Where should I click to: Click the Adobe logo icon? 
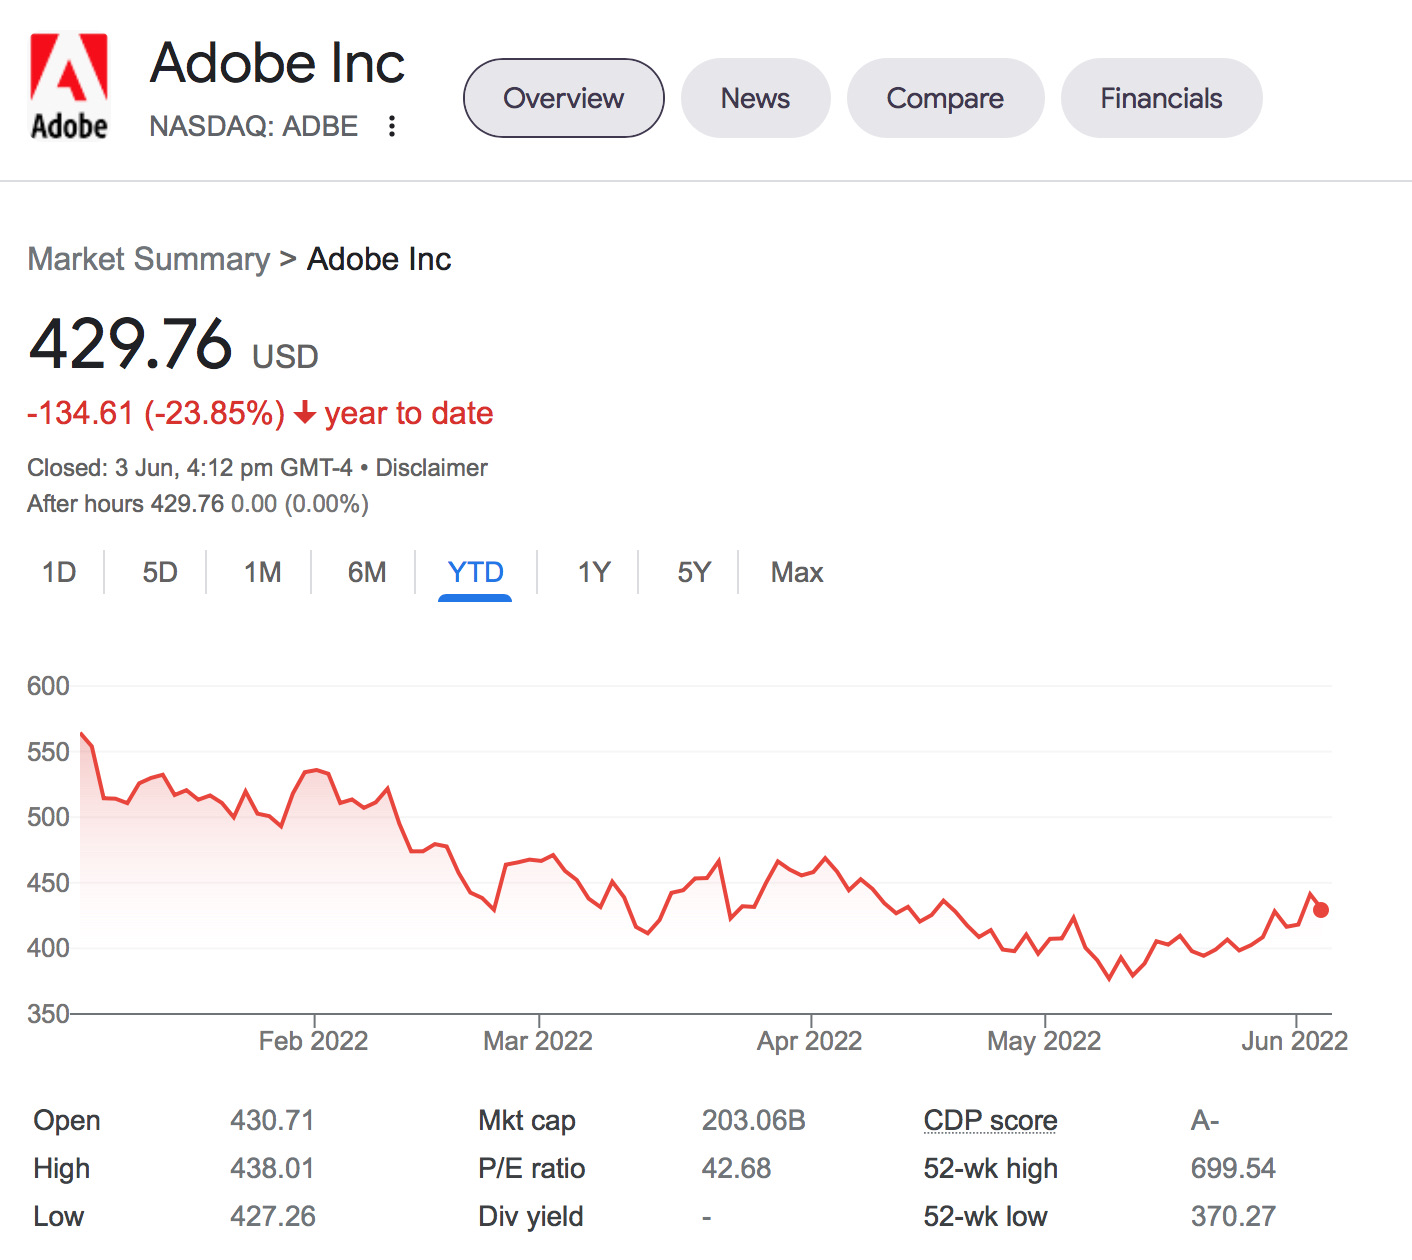(x=69, y=87)
